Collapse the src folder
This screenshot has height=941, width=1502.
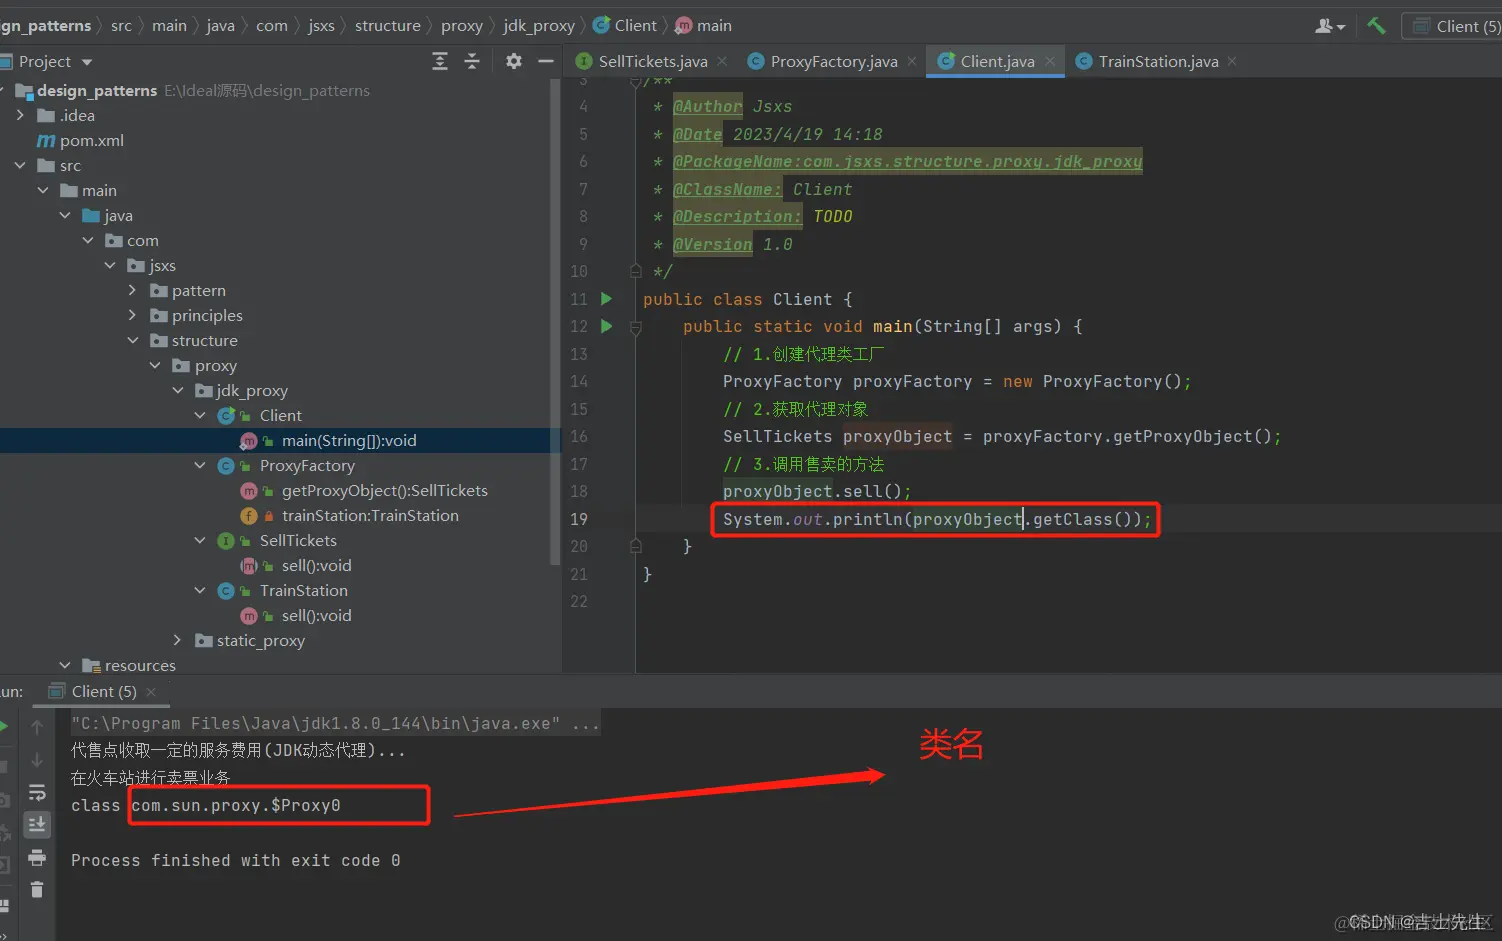point(20,166)
